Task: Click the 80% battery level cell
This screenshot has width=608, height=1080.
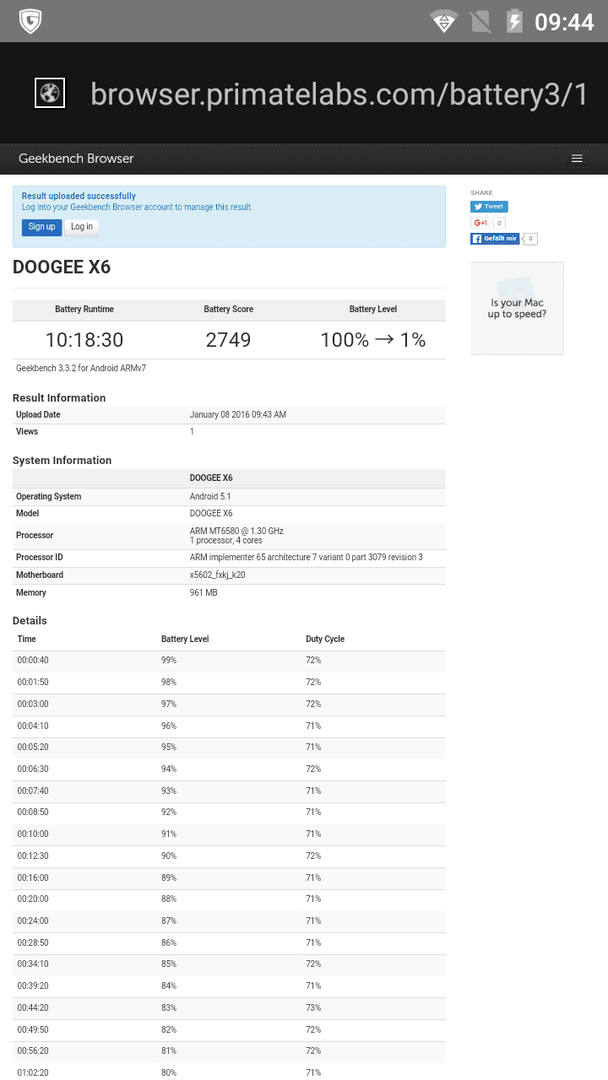Action: (x=169, y=1072)
